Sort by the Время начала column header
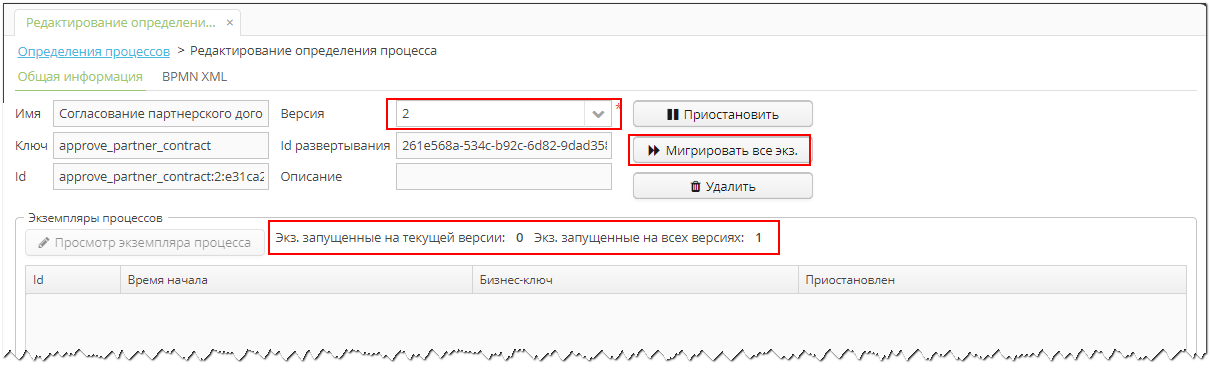The height and width of the screenshot is (370, 1210). 295,280
